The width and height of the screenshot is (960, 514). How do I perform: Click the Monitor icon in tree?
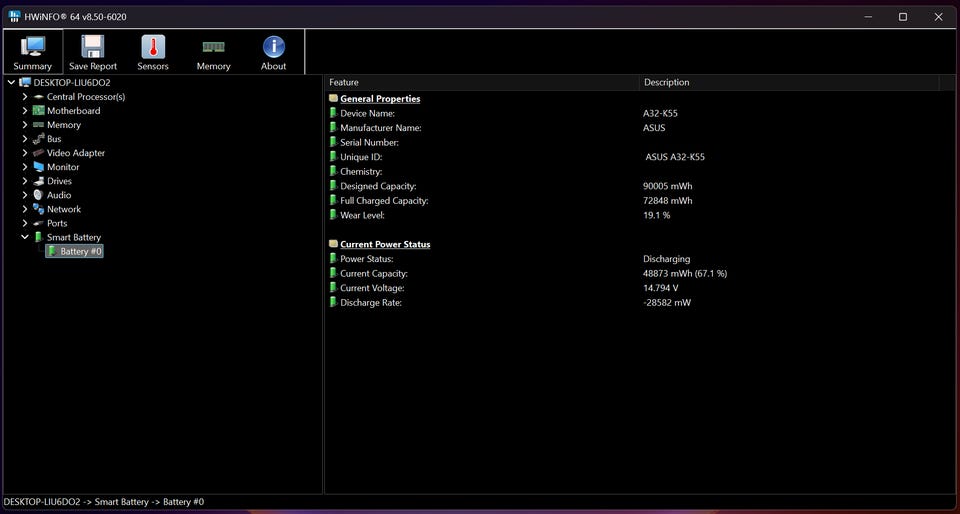[39, 167]
